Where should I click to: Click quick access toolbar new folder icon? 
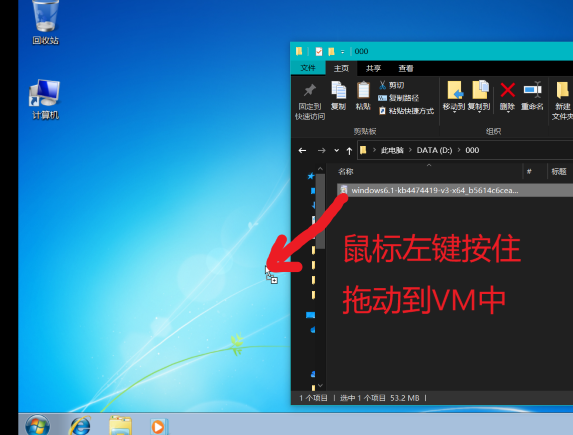331,52
